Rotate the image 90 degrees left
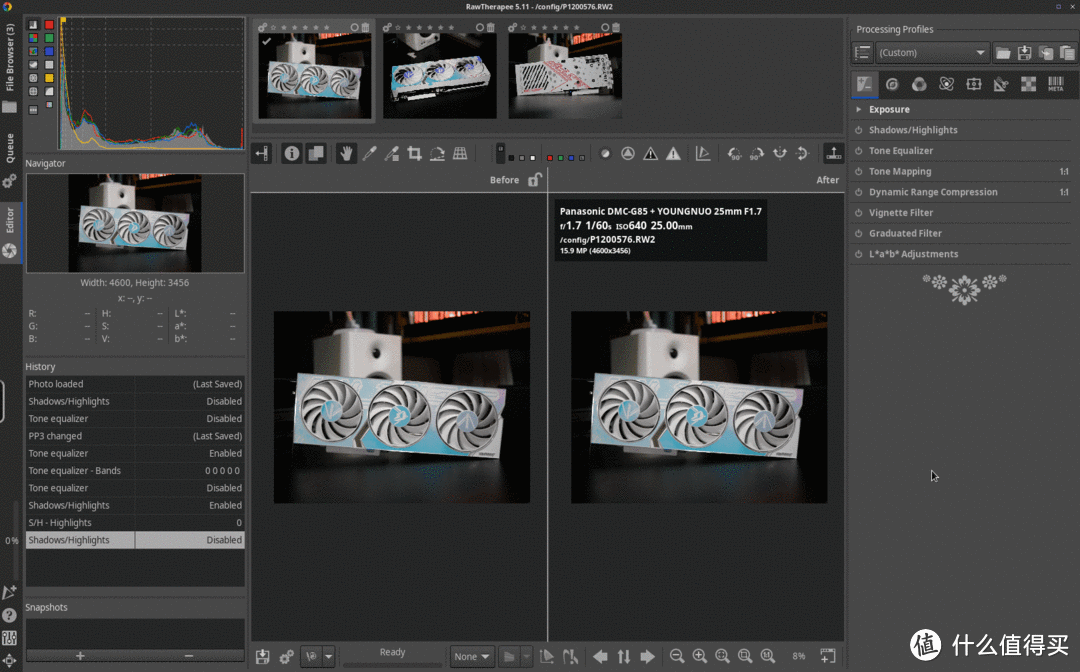This screenshot has width=1080, height=672. [x=734, y=153]
